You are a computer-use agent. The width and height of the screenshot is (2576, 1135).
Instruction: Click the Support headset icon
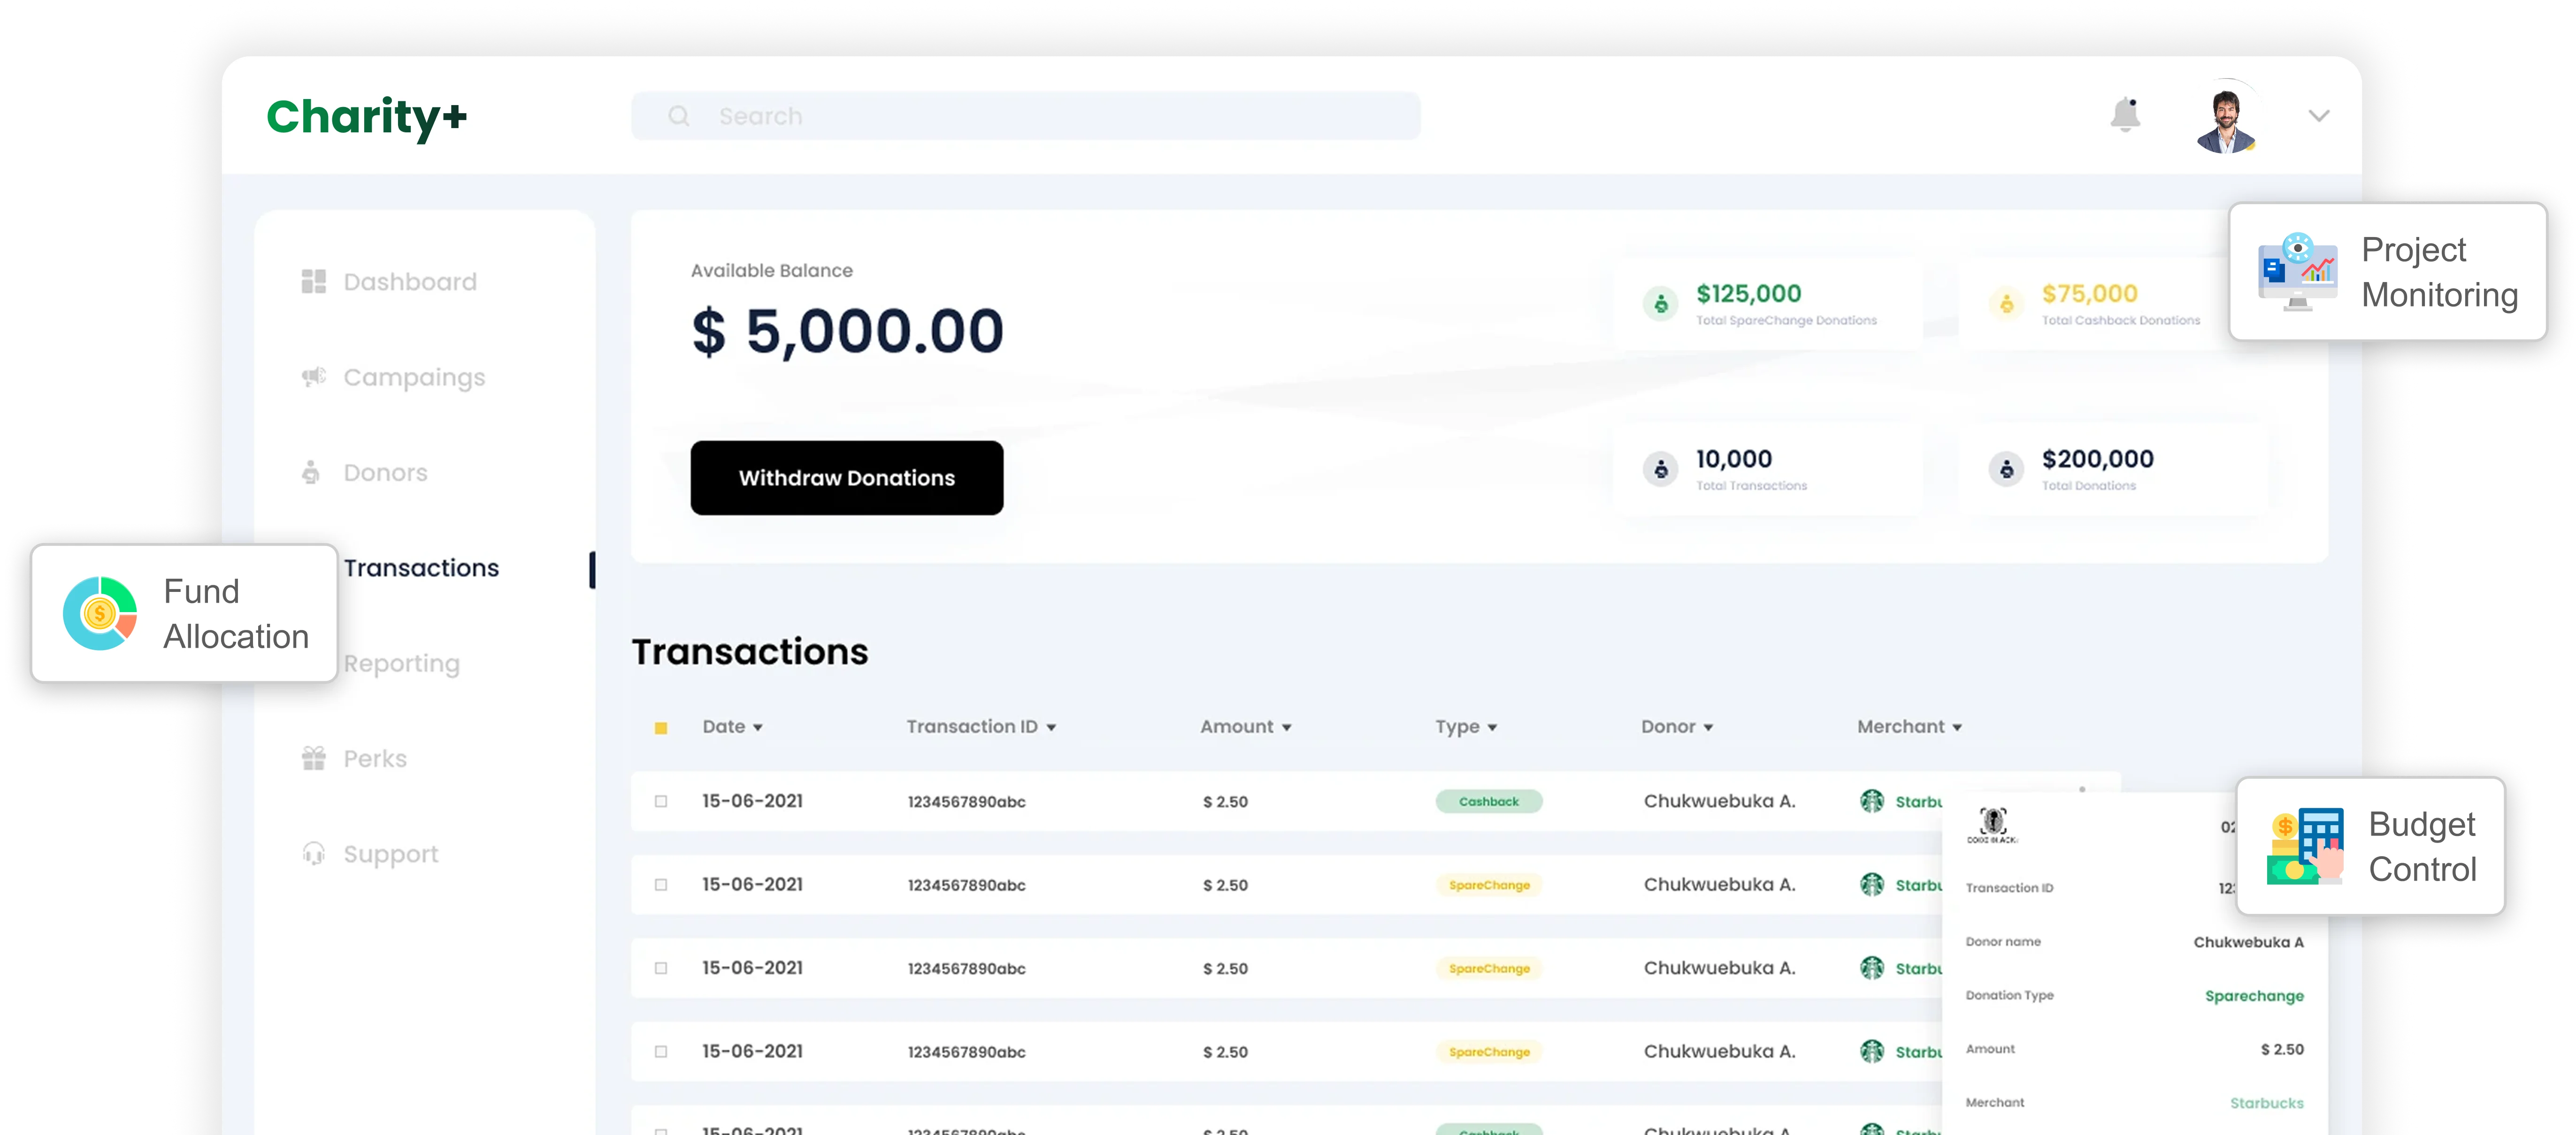coord(313,853)
